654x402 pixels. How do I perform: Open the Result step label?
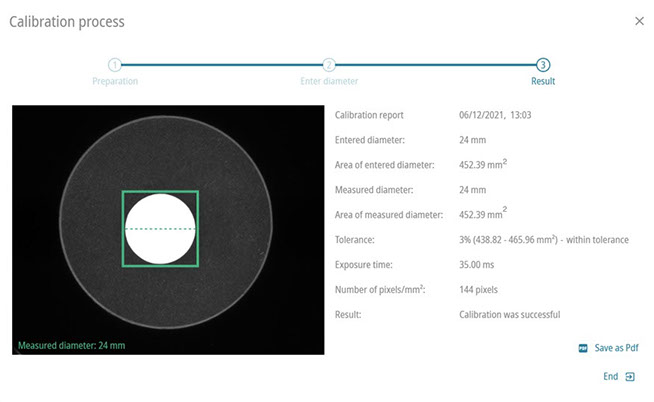[542, 81]
